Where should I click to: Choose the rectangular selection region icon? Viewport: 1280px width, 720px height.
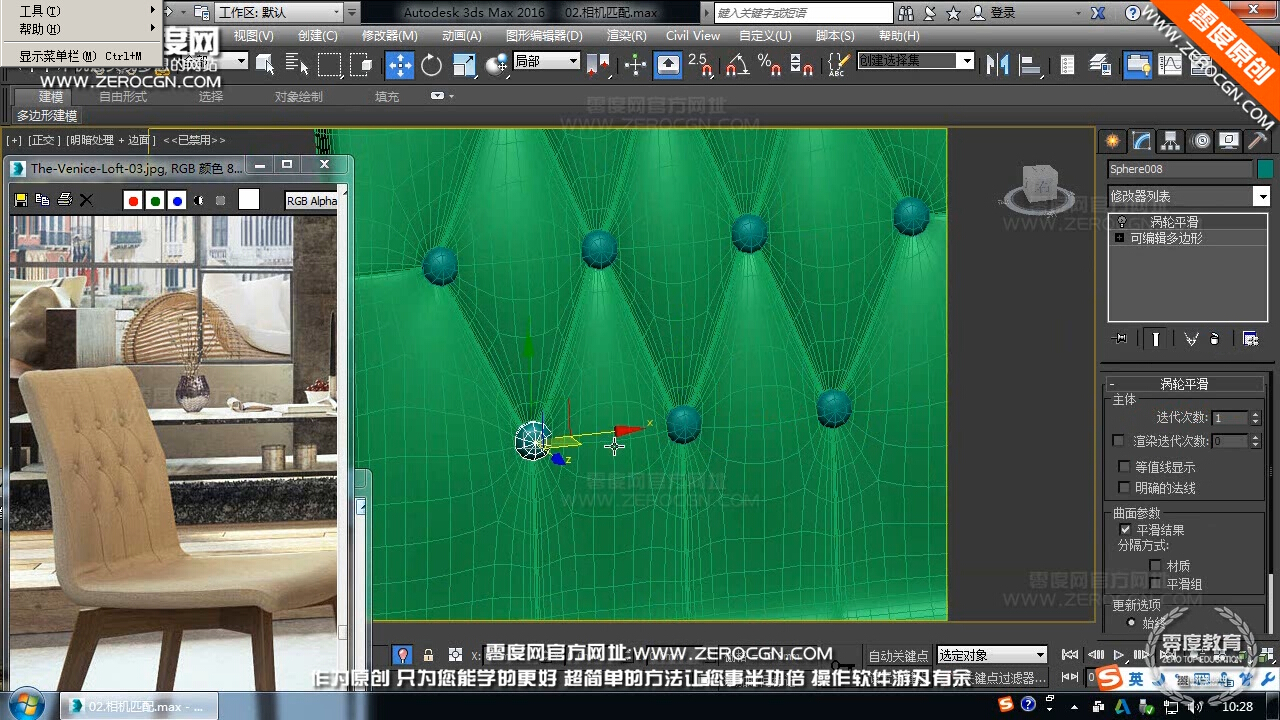pos(330,65)
